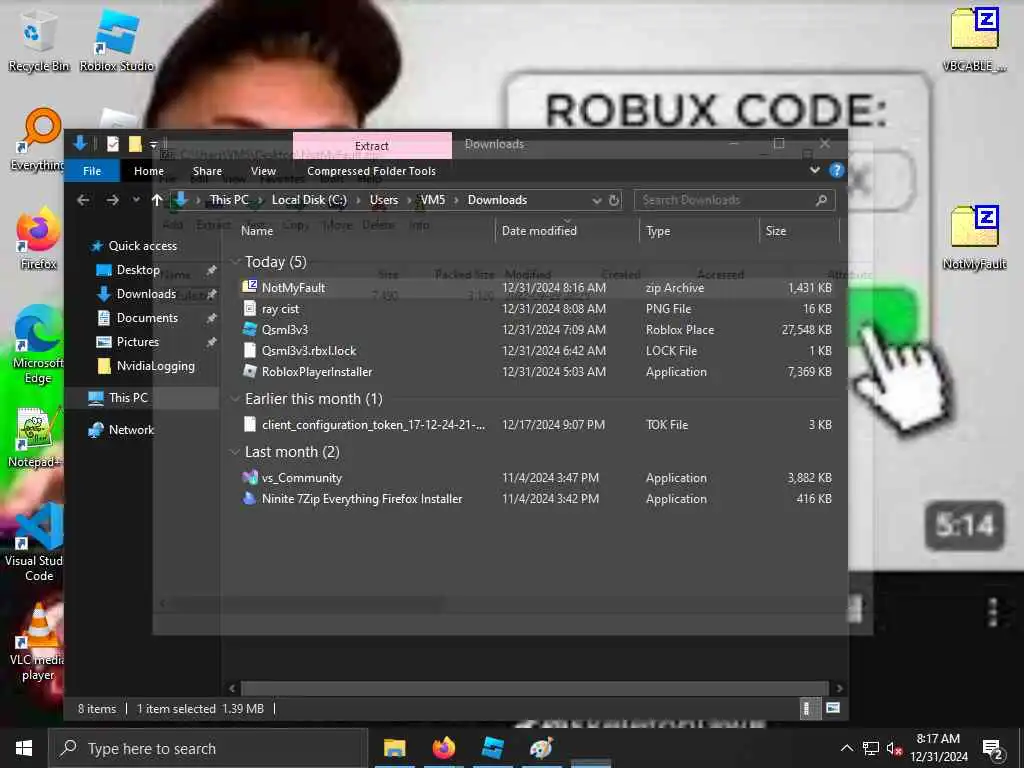Image resolution: width=1024 pixels, height=768 pixels.
Task: Open the recent locations dropdown arrow
Action: pyautogui.click(x=136, y=200)
